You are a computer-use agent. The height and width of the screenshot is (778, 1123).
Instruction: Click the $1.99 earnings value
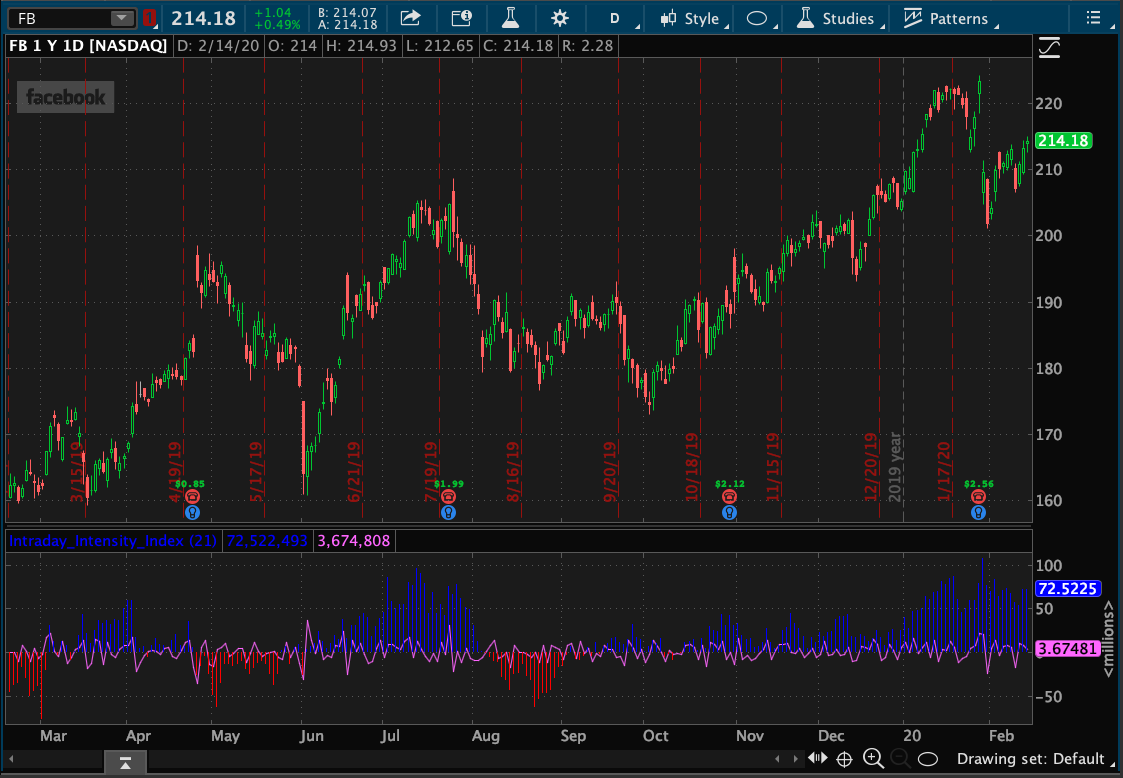click(448, 484)
